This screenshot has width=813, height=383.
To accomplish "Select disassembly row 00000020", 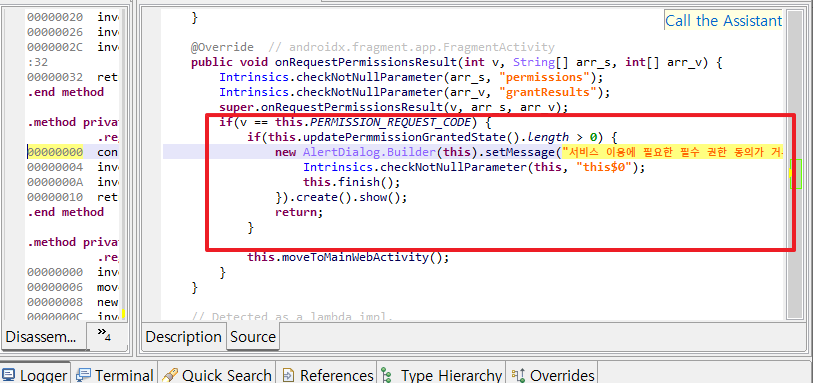I will pyautogui.click(x=73, y=17).
